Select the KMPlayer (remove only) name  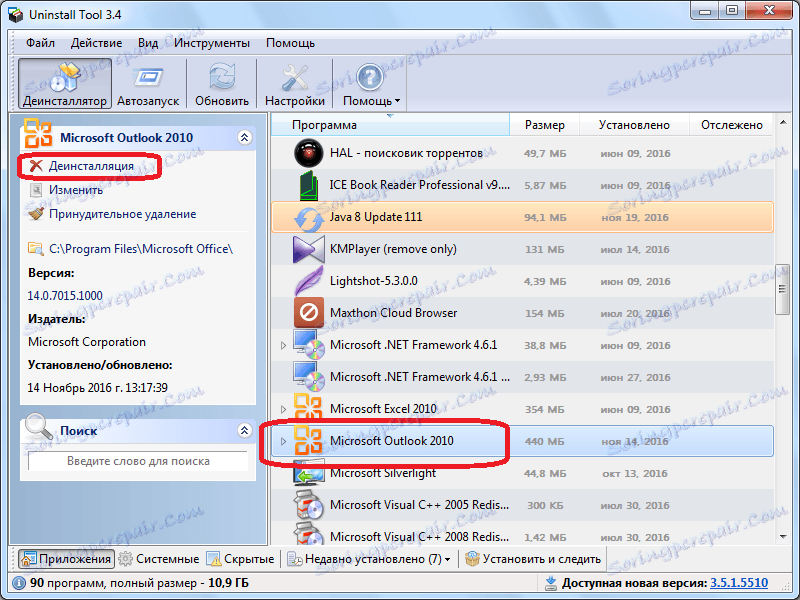coord(393,249)
